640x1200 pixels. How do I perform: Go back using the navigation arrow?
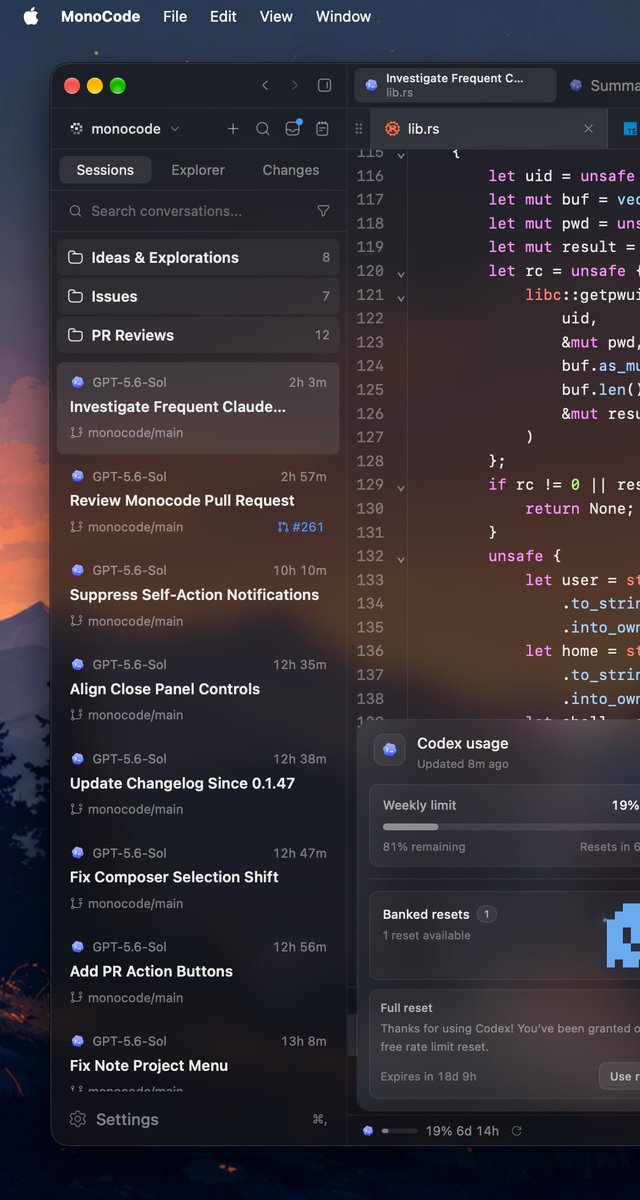point(265,86)
